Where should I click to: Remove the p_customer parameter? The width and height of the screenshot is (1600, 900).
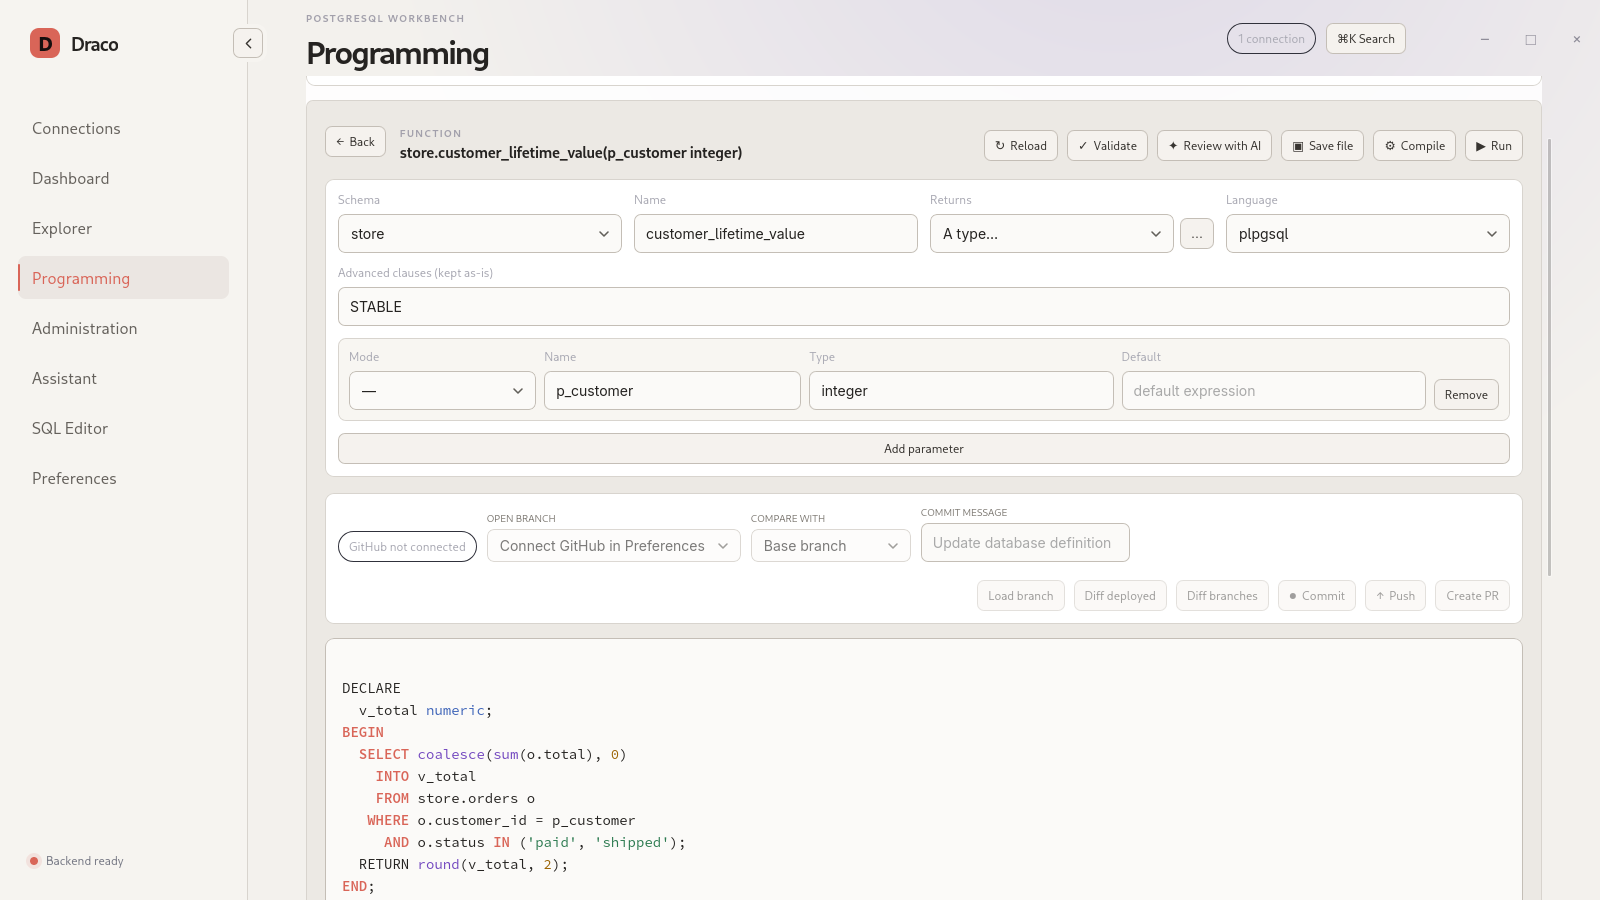tap(1466, 395)
